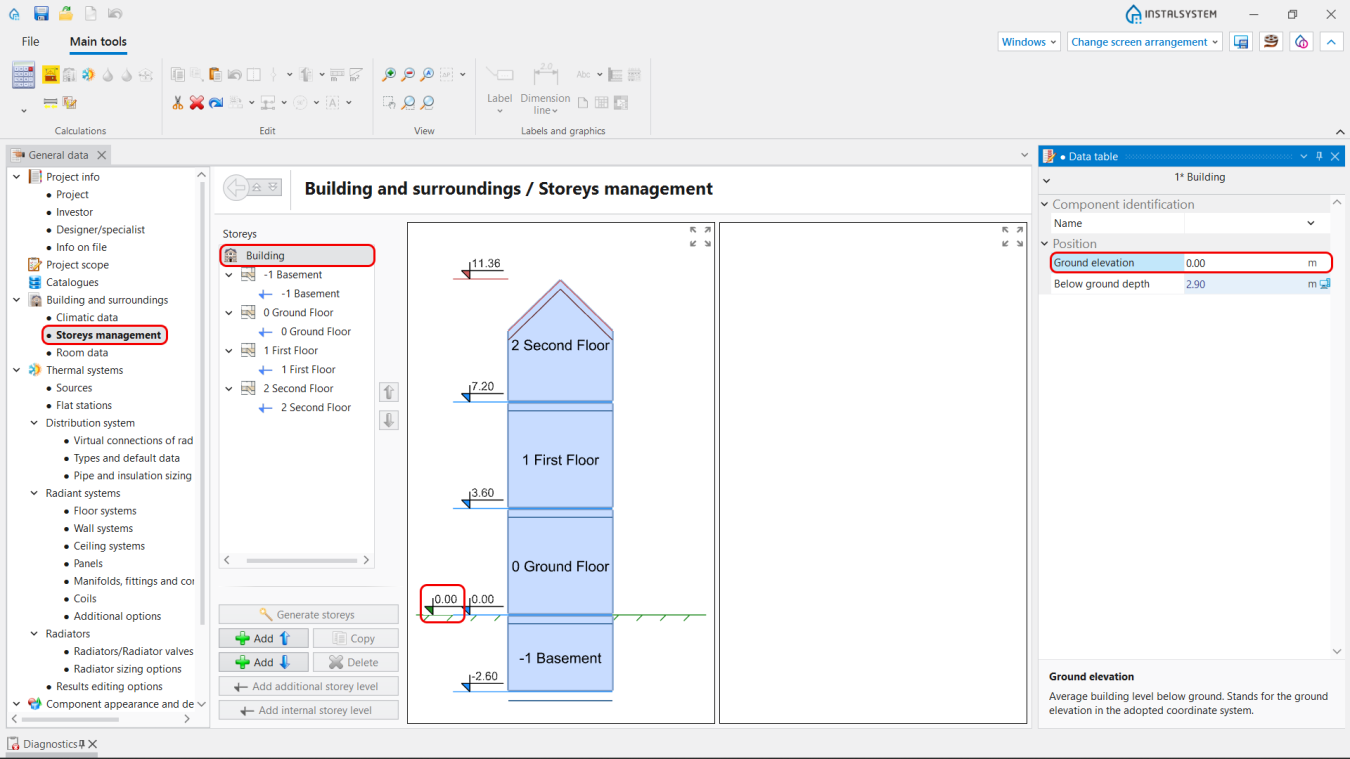Open the Change screen arrangement dropdown
Viewport: 1350px width, 759px height.
tap(1145, 42)
